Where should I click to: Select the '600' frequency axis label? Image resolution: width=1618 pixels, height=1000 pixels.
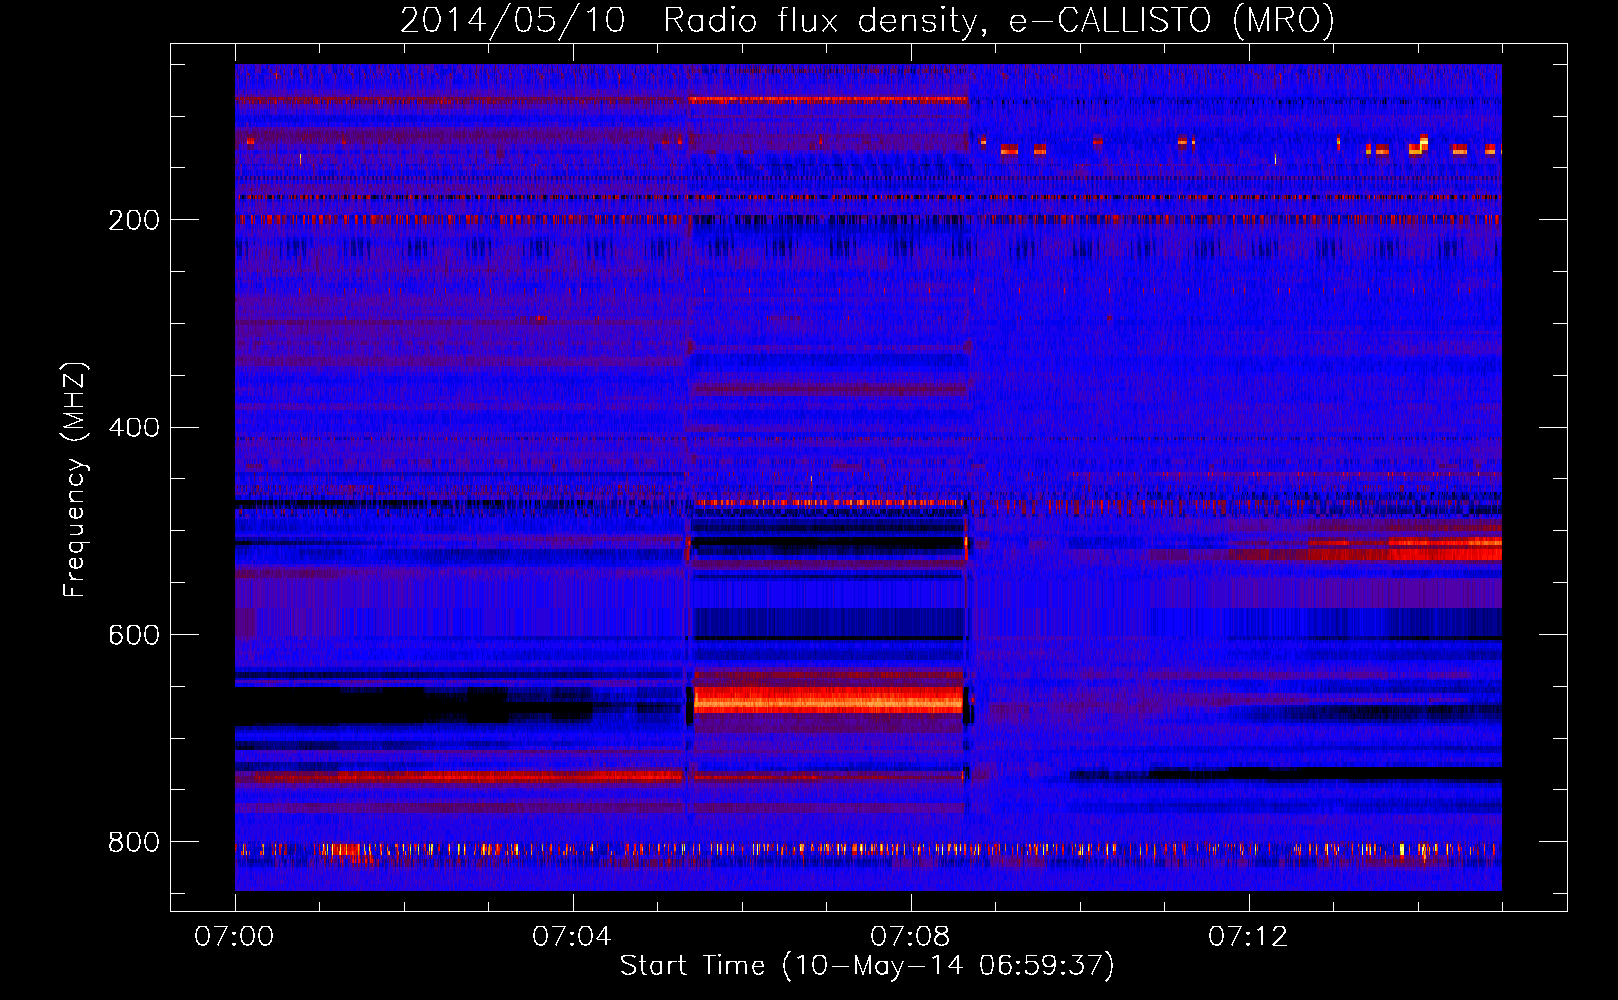click(134, 636)
